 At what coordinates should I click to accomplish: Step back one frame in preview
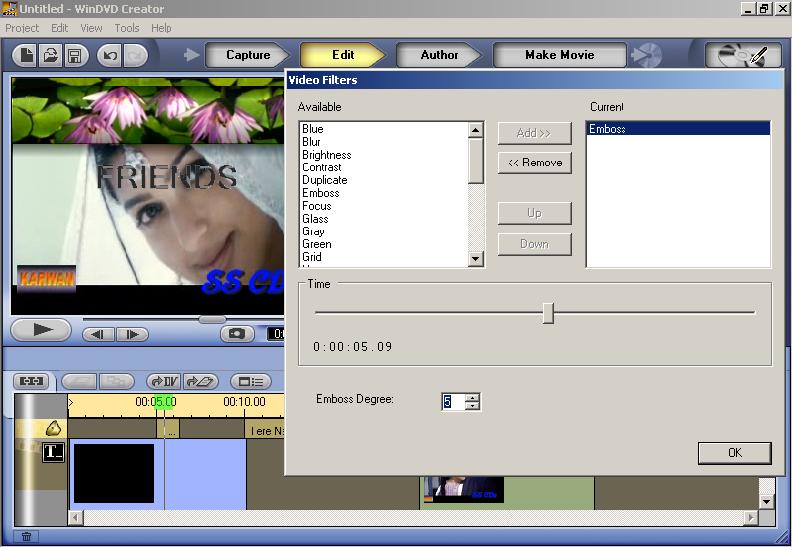99,334
